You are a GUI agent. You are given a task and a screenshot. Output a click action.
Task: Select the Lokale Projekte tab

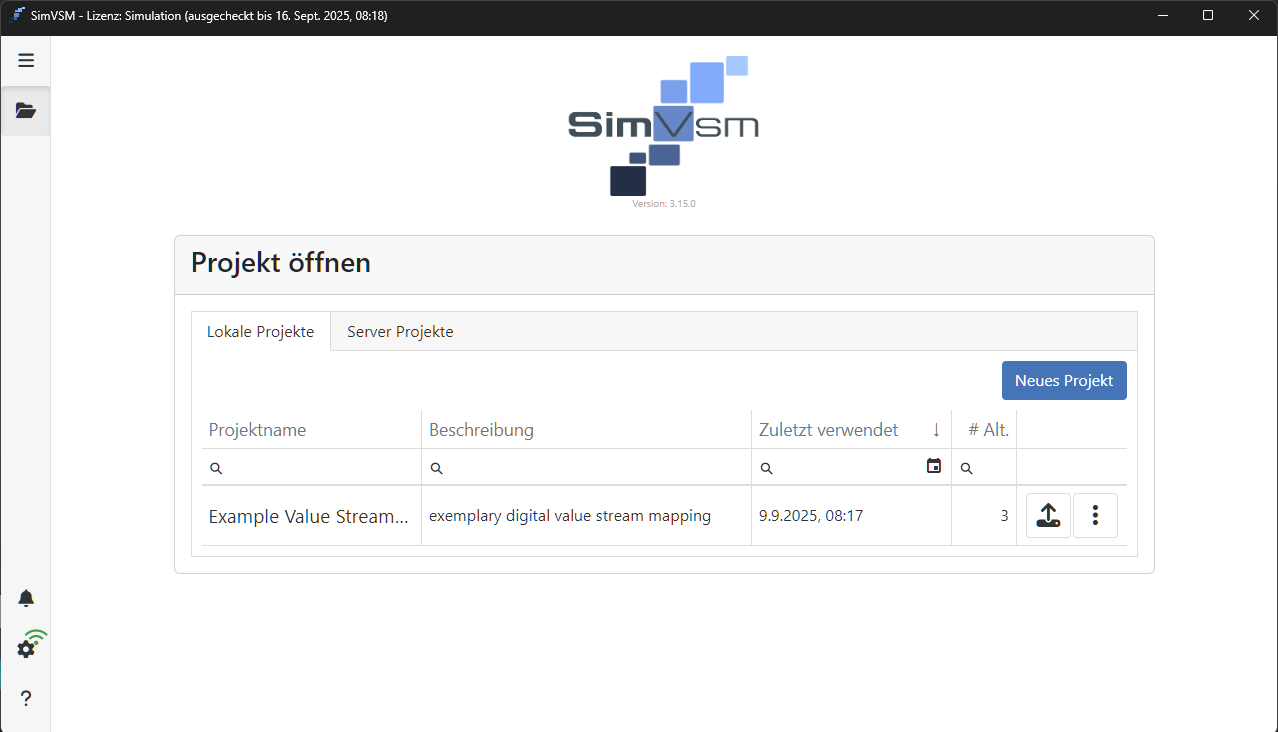(x=261, y=332)
